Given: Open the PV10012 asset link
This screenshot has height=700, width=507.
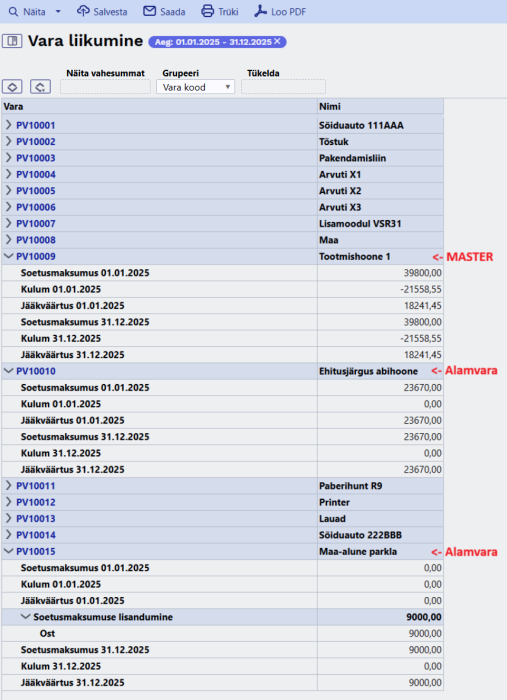Looking at the screenshot, I should click(x=36, y=502).
